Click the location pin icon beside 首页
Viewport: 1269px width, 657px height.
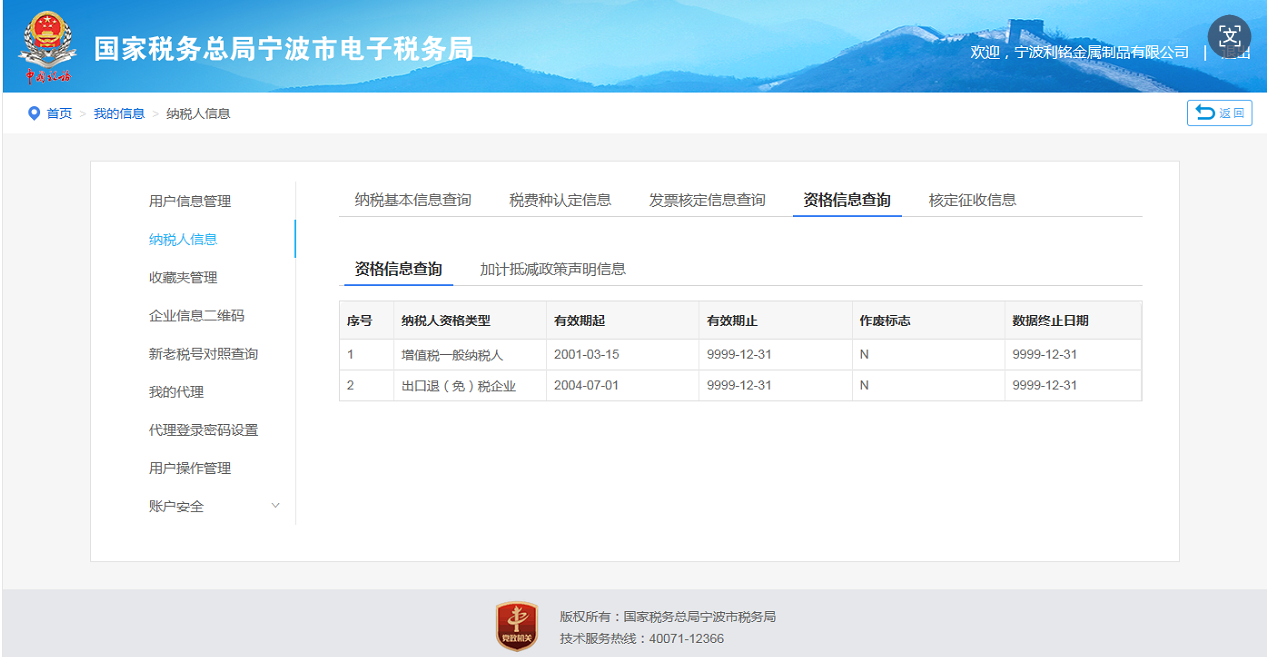click(x=34, y=113)
